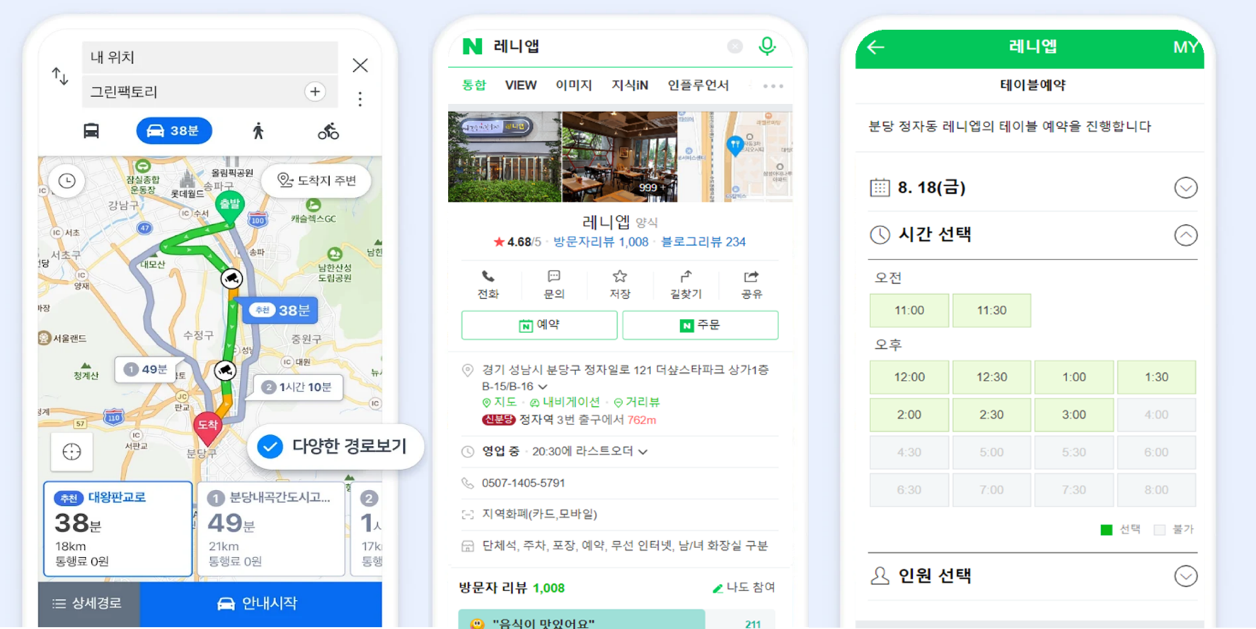The width and height of the screenshot is (1256, 629).
Task: Choose the bicycle route icon
Action: pos(328,131)
